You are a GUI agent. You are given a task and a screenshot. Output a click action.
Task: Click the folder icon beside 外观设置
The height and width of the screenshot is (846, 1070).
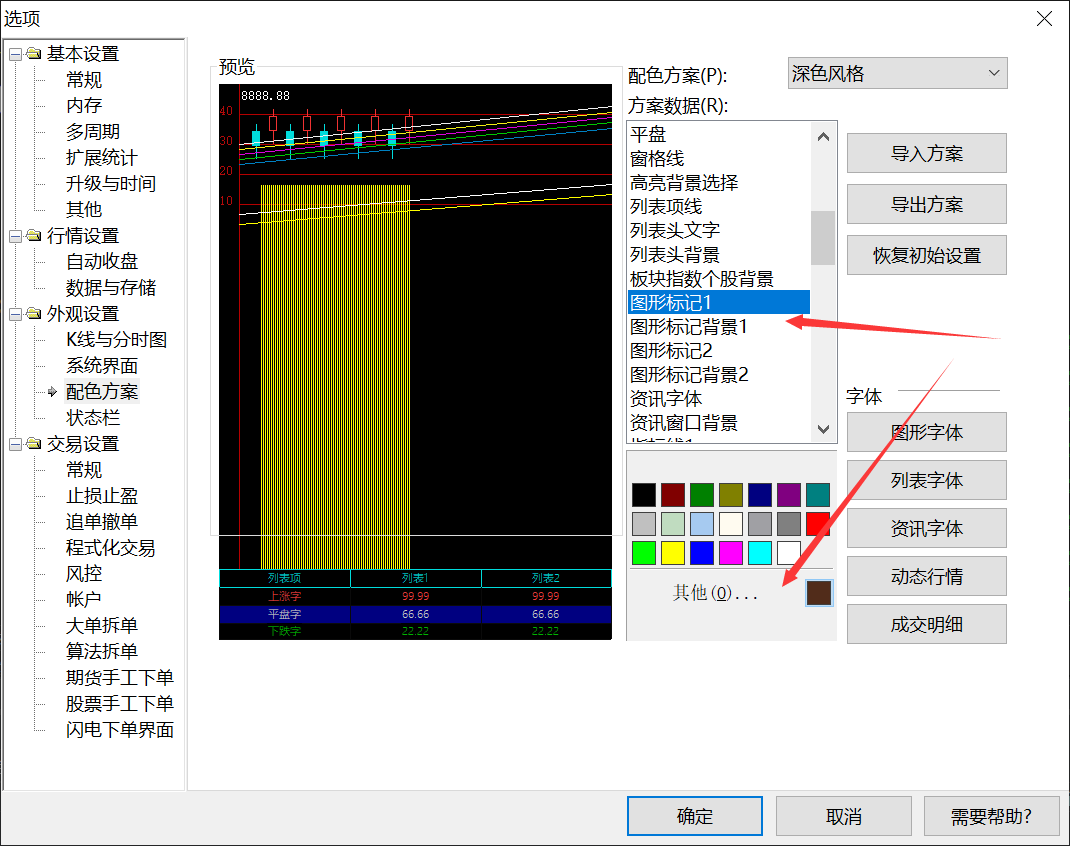pos(33,313)
